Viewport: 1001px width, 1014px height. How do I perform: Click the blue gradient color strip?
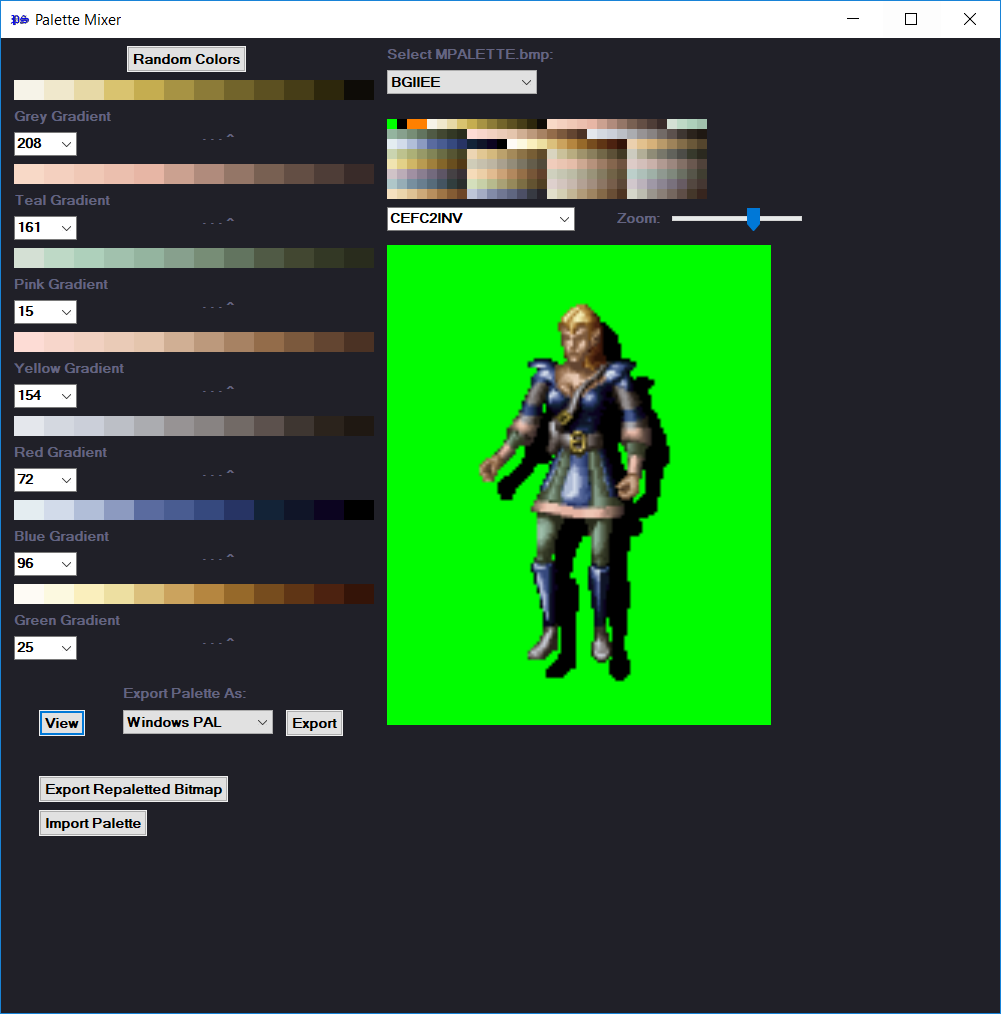click(194, 510)
